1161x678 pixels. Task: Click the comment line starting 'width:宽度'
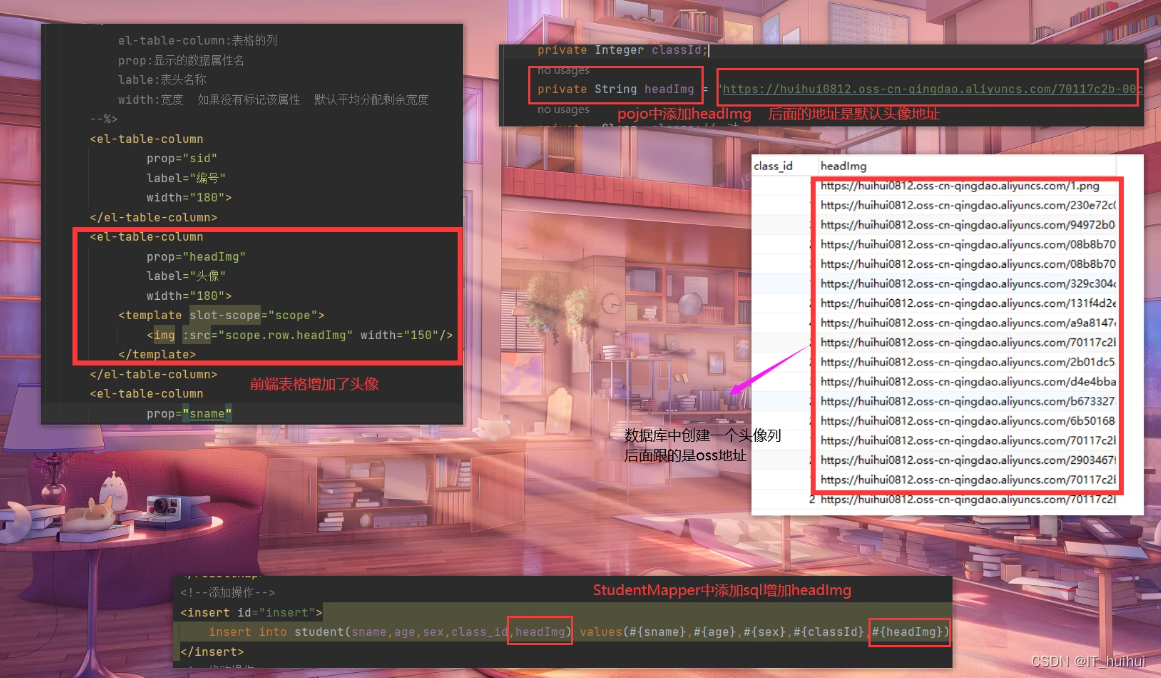(x=273, y=99)
